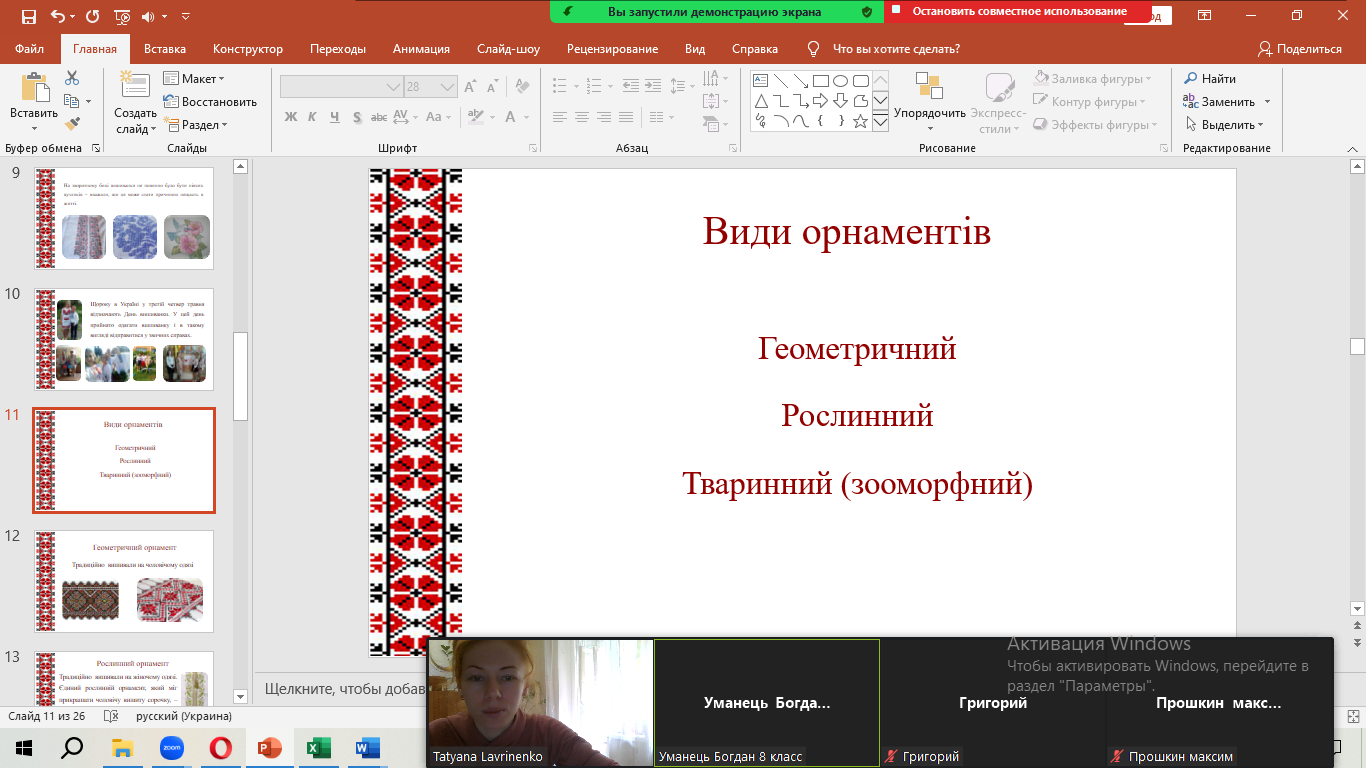
Task: Open the Выделить selection dropdown
Action: (x=1225, y=125)
